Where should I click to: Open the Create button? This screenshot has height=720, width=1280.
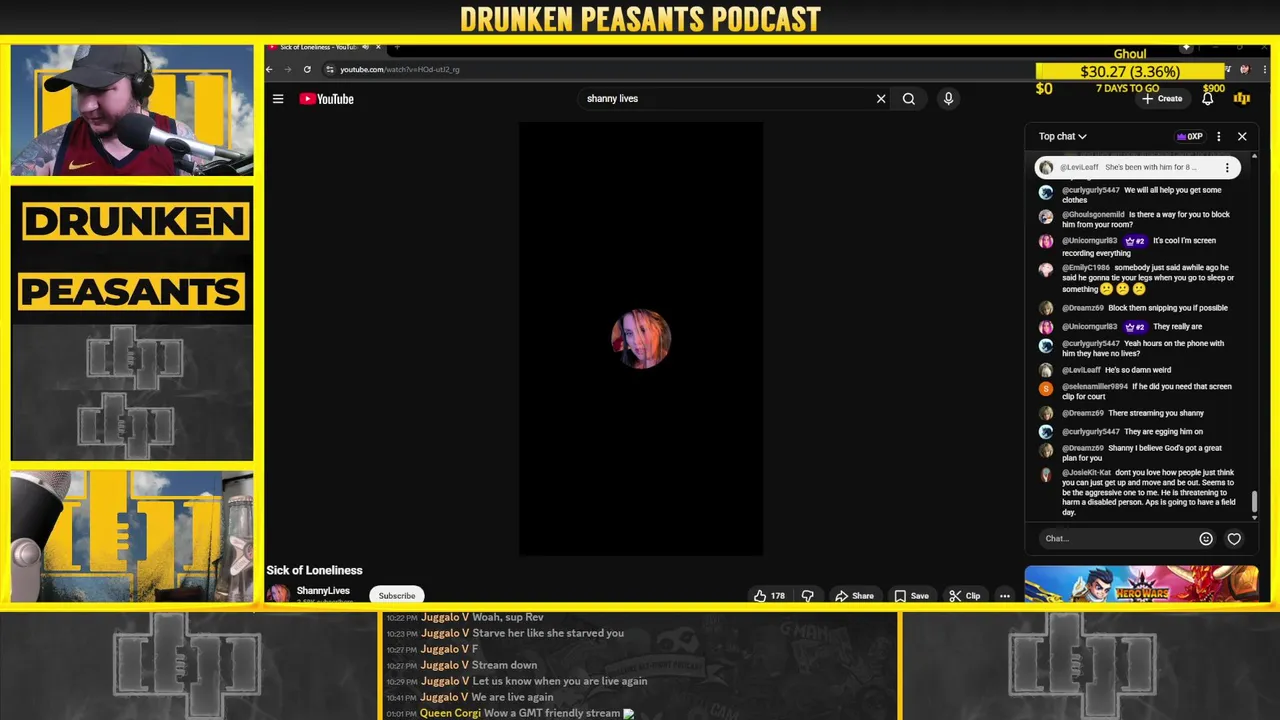[x=1162, y=99]
